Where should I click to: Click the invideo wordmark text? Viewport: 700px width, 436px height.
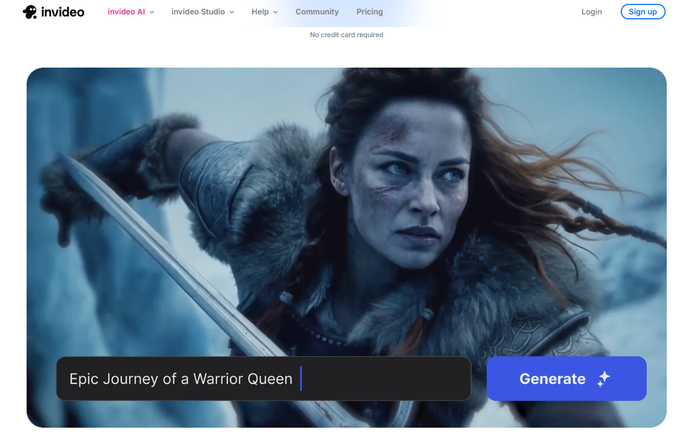click(x=63, y=12)
